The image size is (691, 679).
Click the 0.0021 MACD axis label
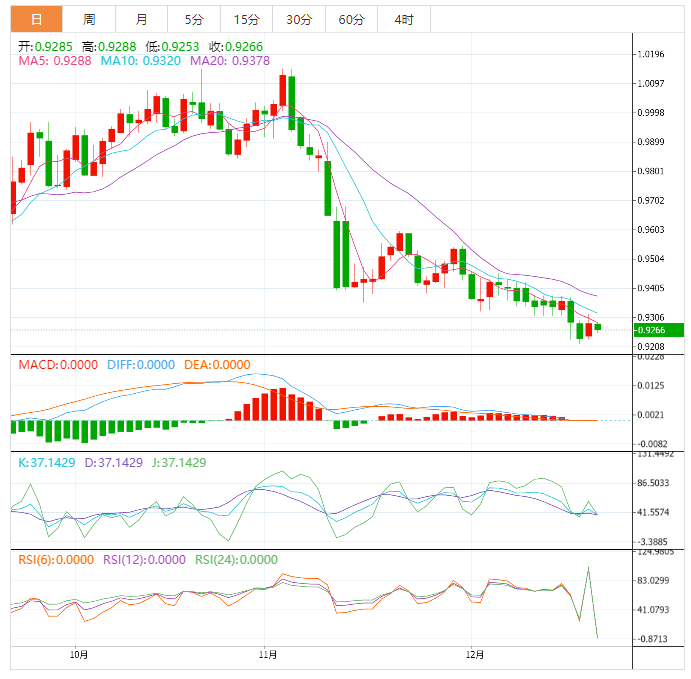(651, 415)
